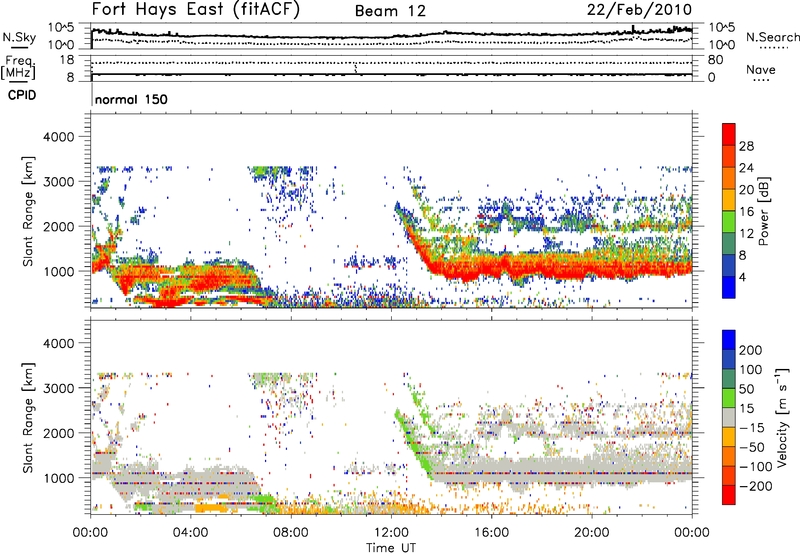Click the '08:00' time tick label

pyautogui.click(x=290, y=533)
